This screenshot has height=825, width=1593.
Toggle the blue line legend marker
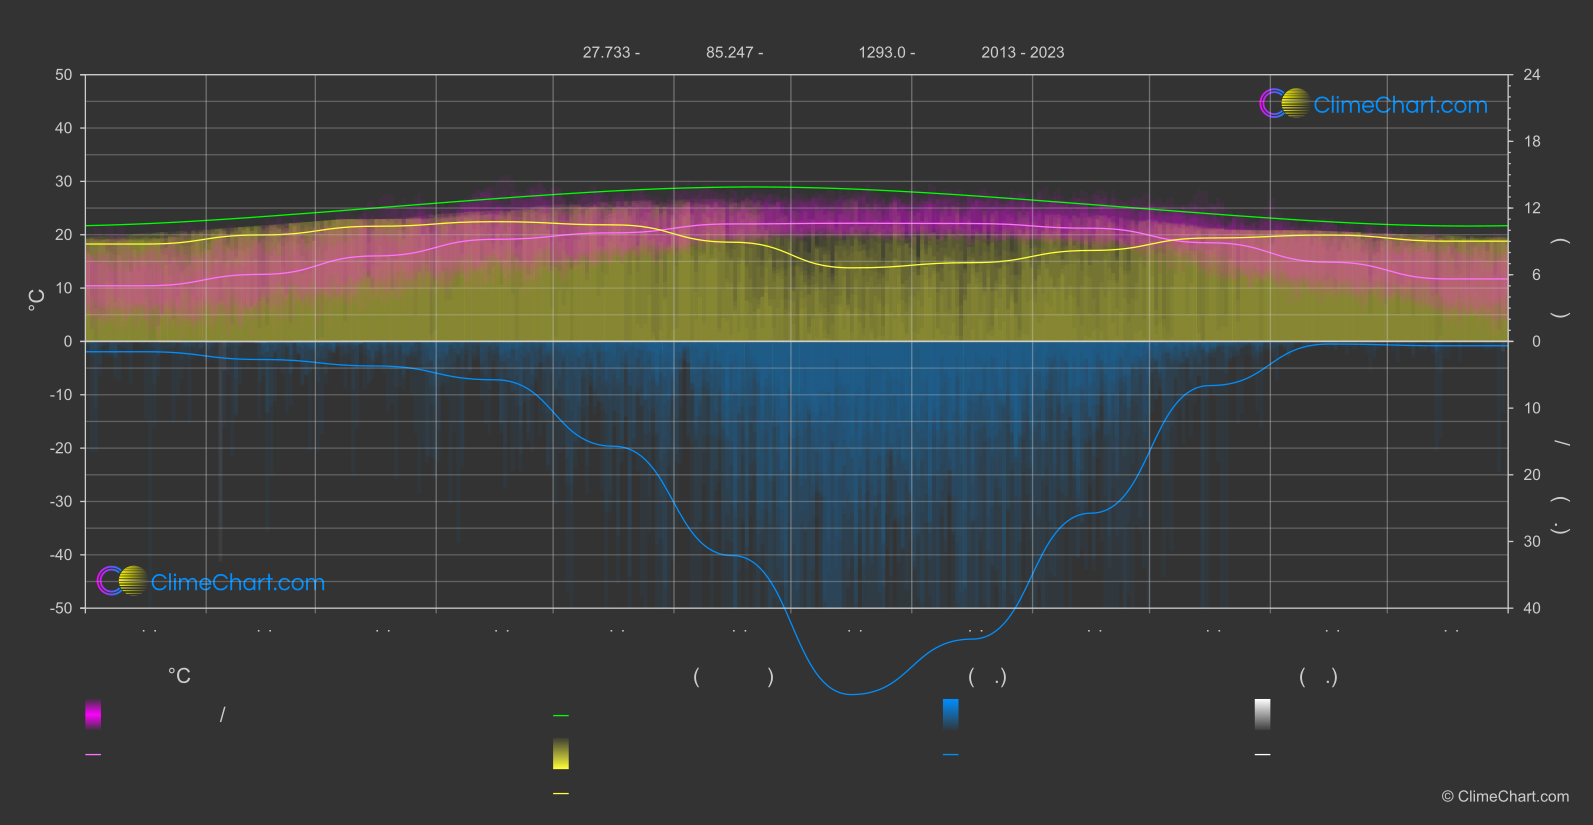coord(951,755)
